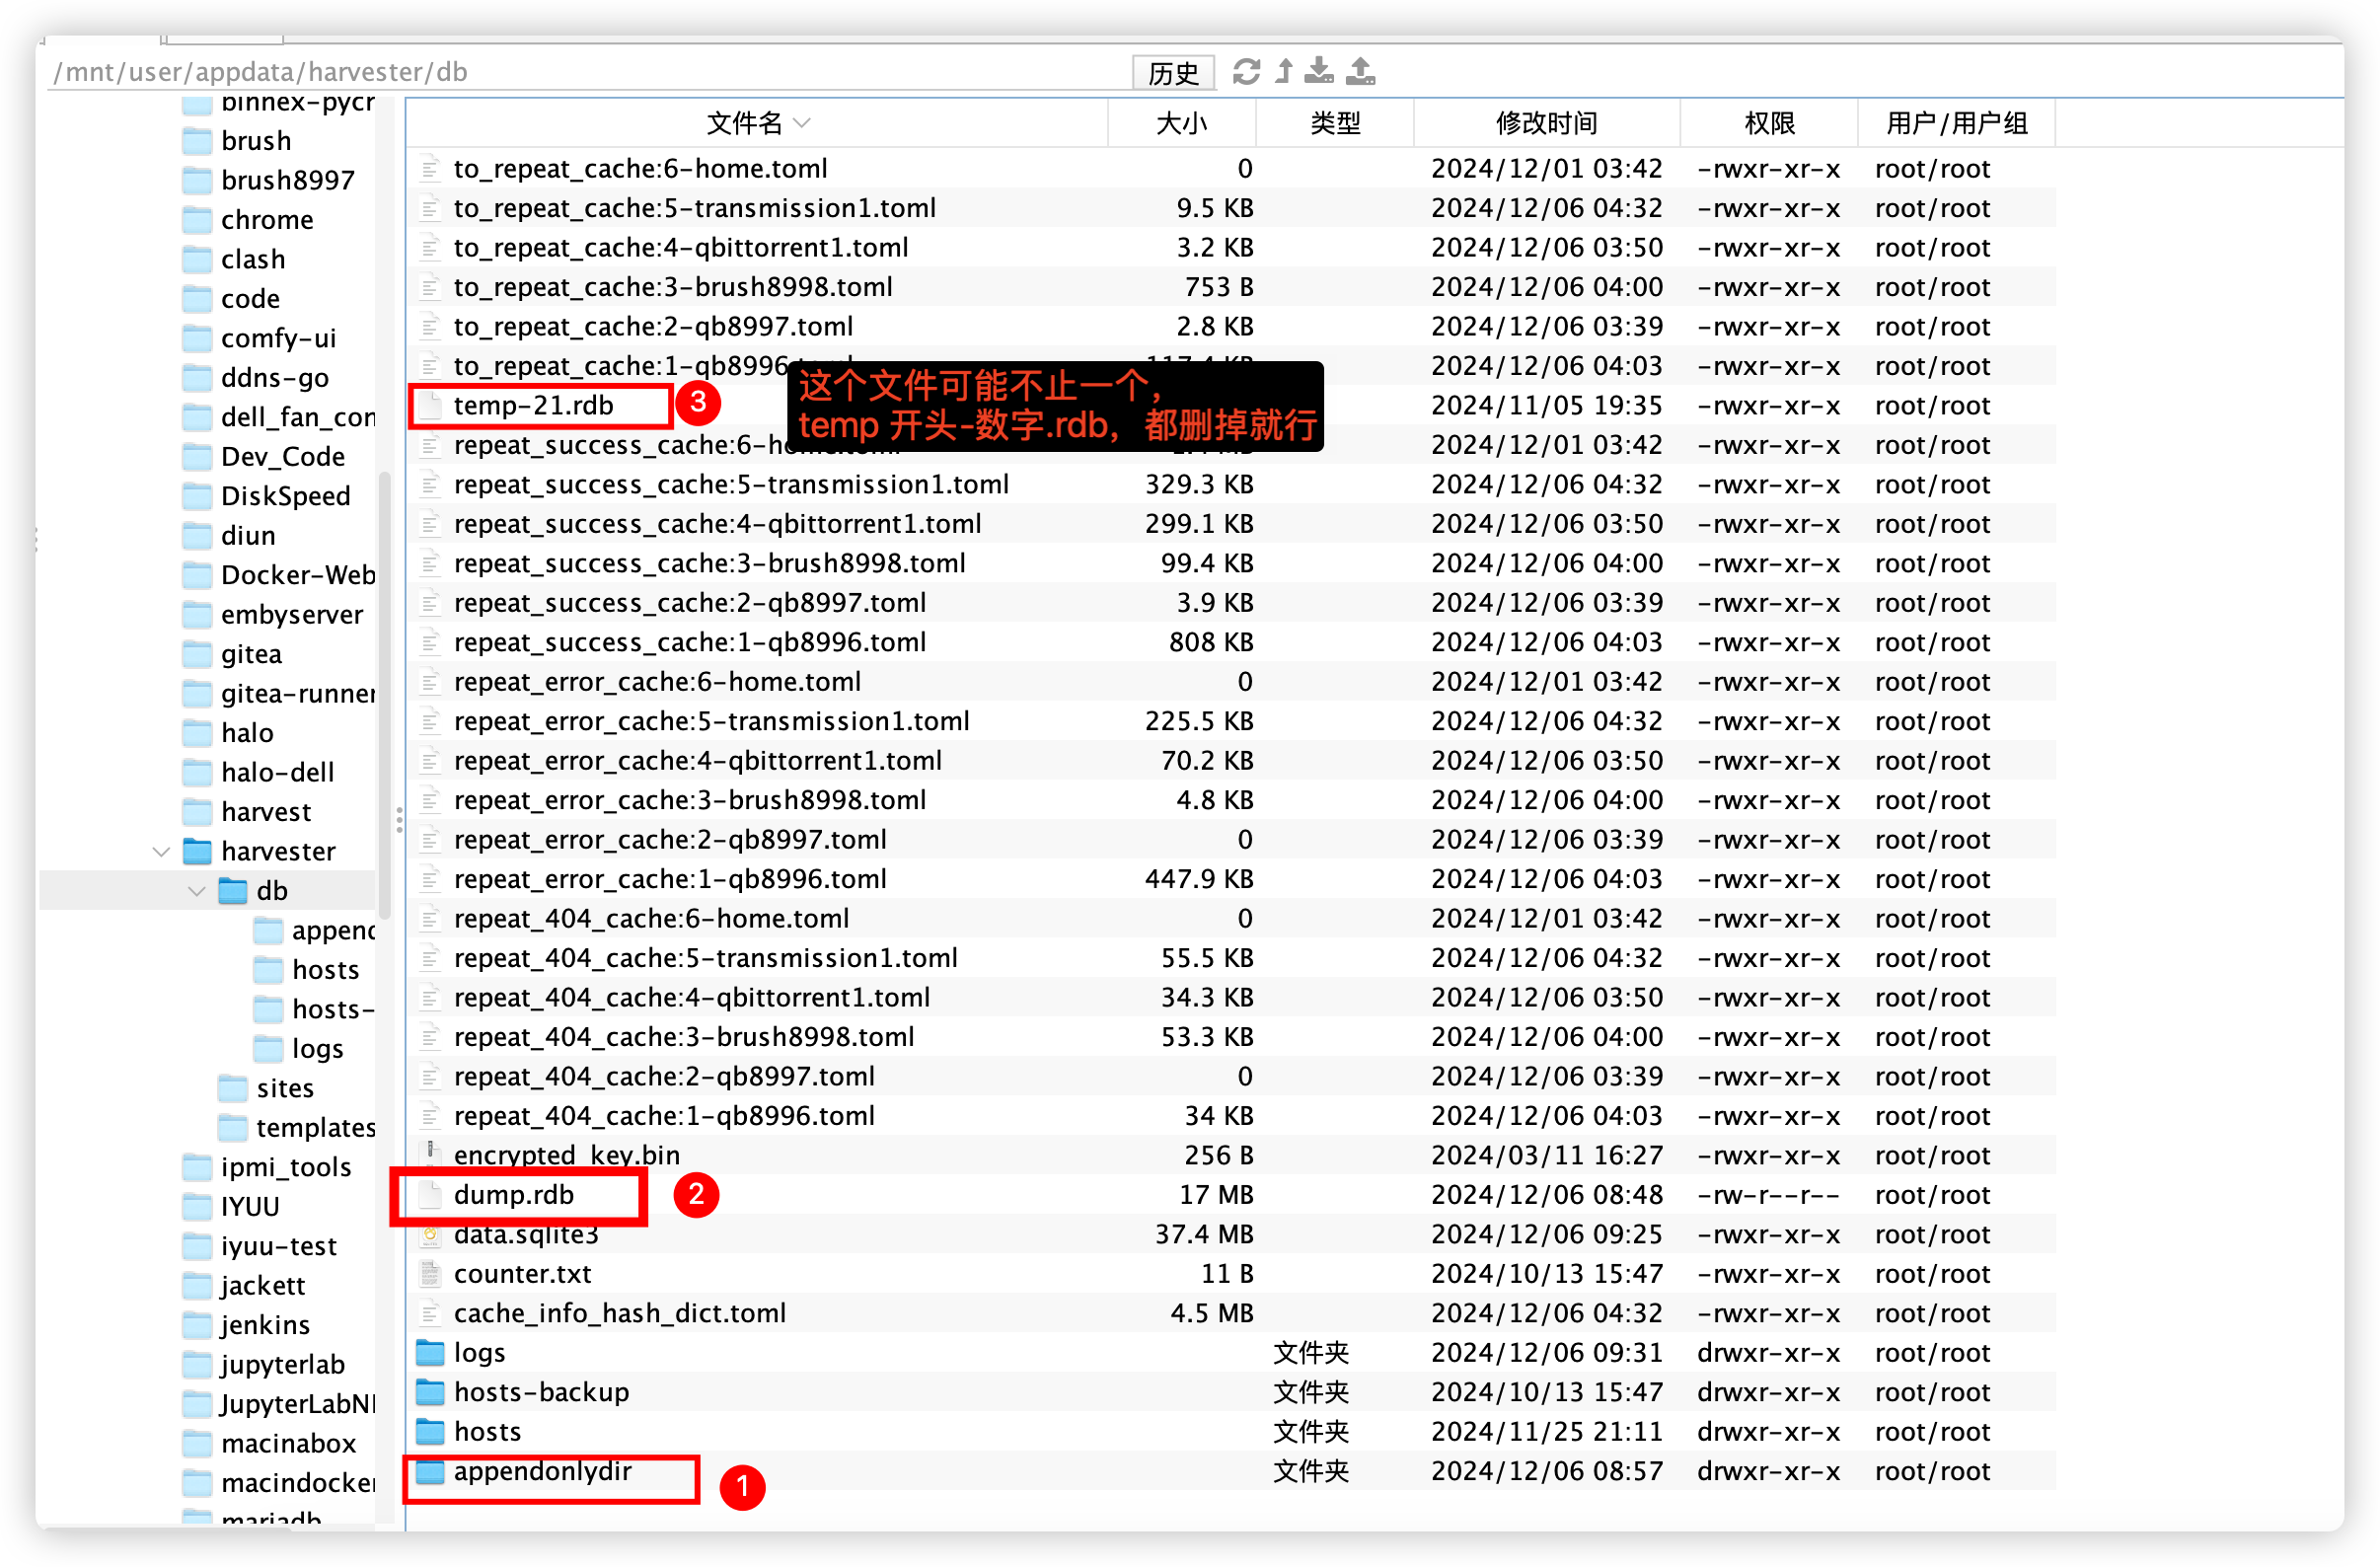2380x1567 pixels.
Task: Open iyuu-test folder in sidebar tree
Action: 278,1246
